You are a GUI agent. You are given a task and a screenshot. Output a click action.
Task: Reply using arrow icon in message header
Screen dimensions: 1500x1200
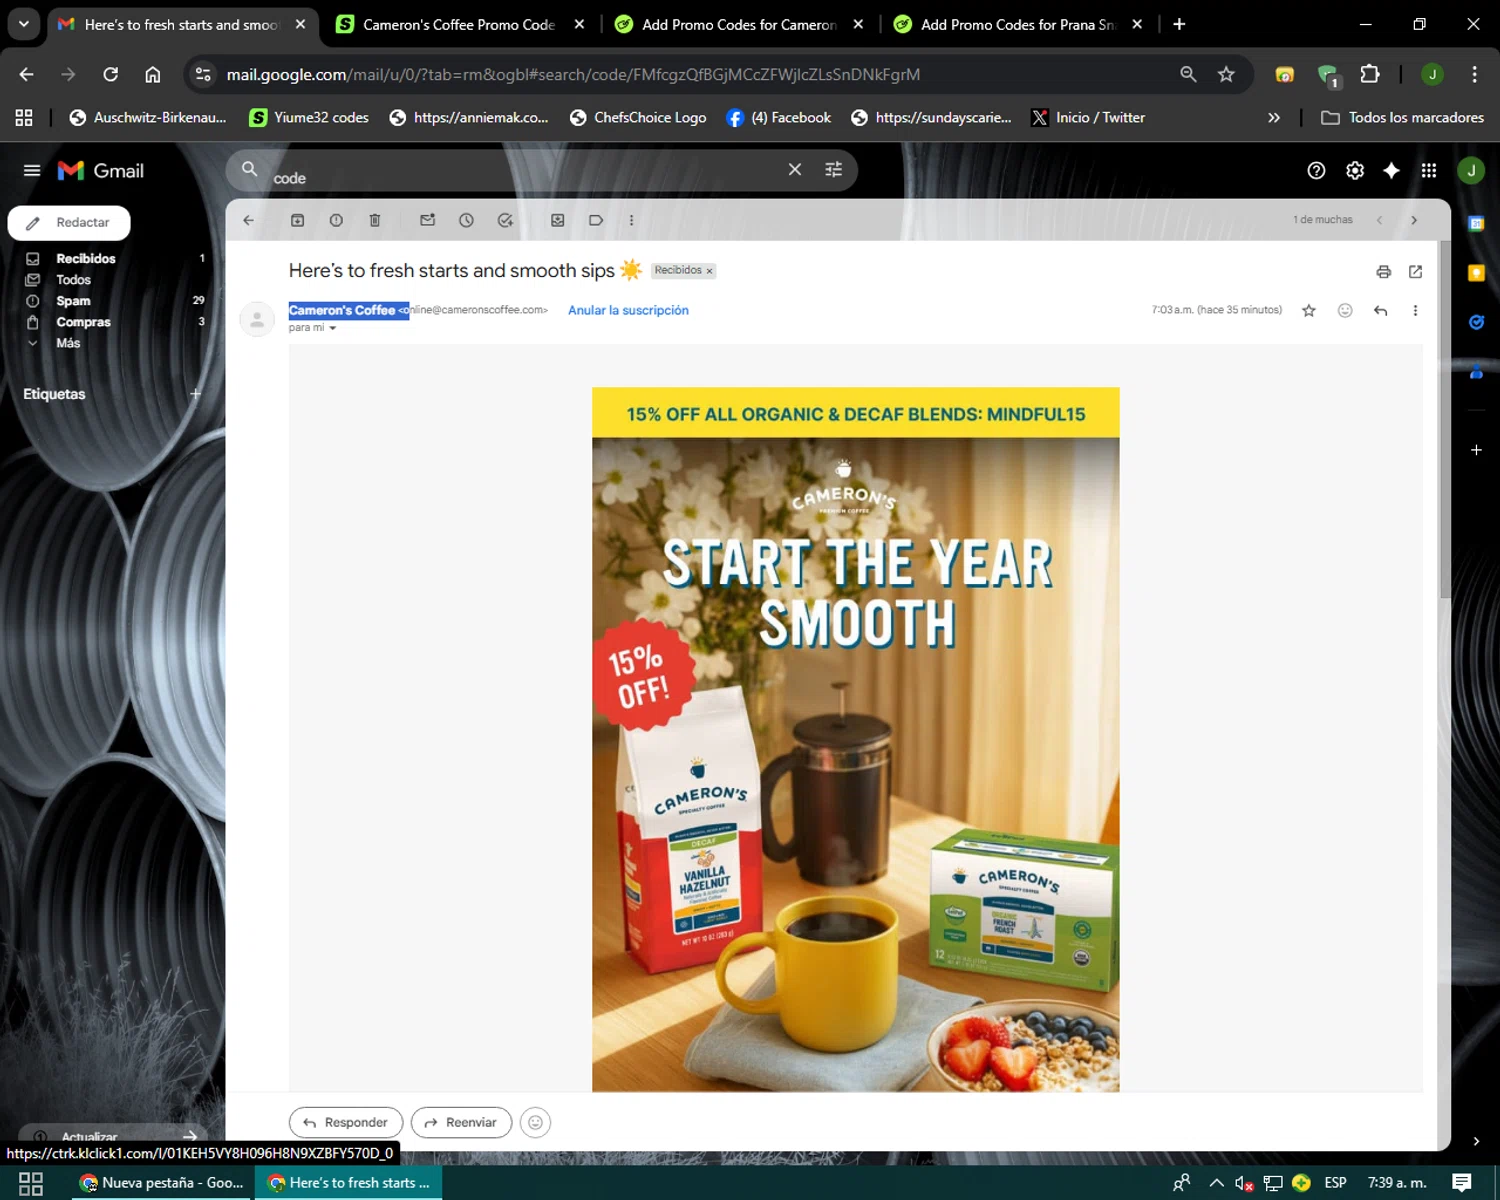[1380, 310]
